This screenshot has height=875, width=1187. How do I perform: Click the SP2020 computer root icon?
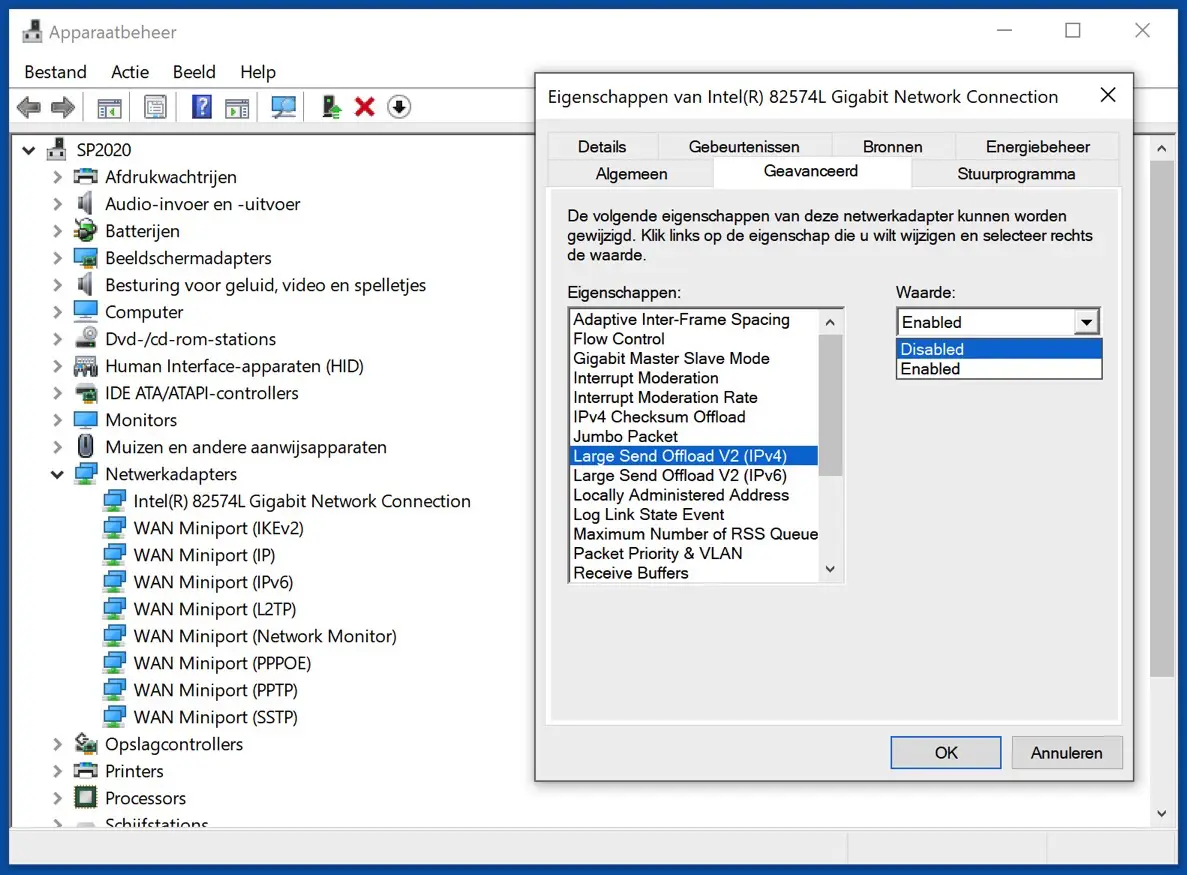click(57, 149)
